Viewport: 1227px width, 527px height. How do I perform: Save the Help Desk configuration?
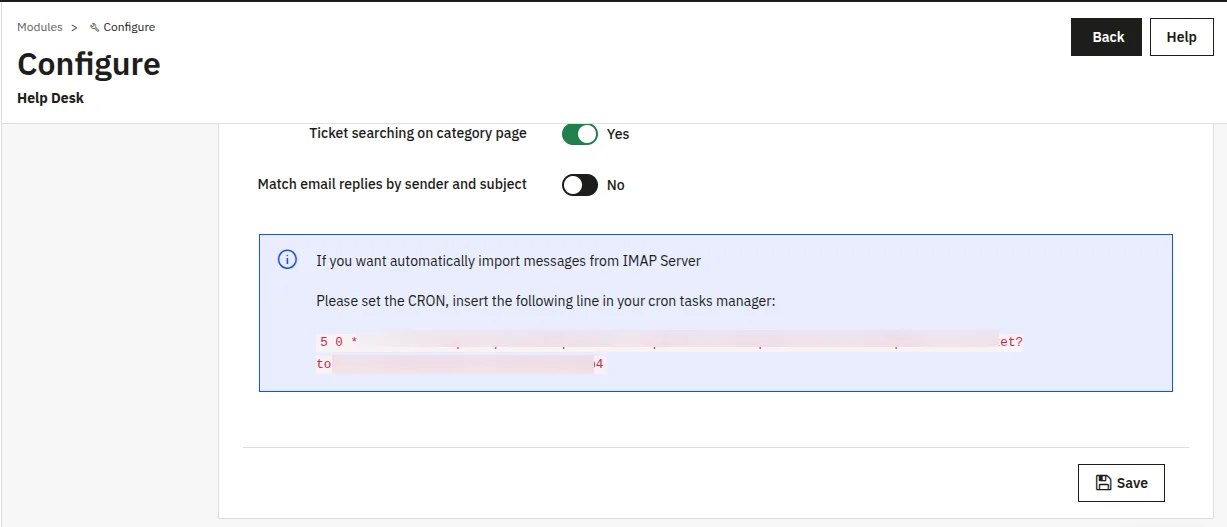pyautogui.click(x=1121, y=483)
